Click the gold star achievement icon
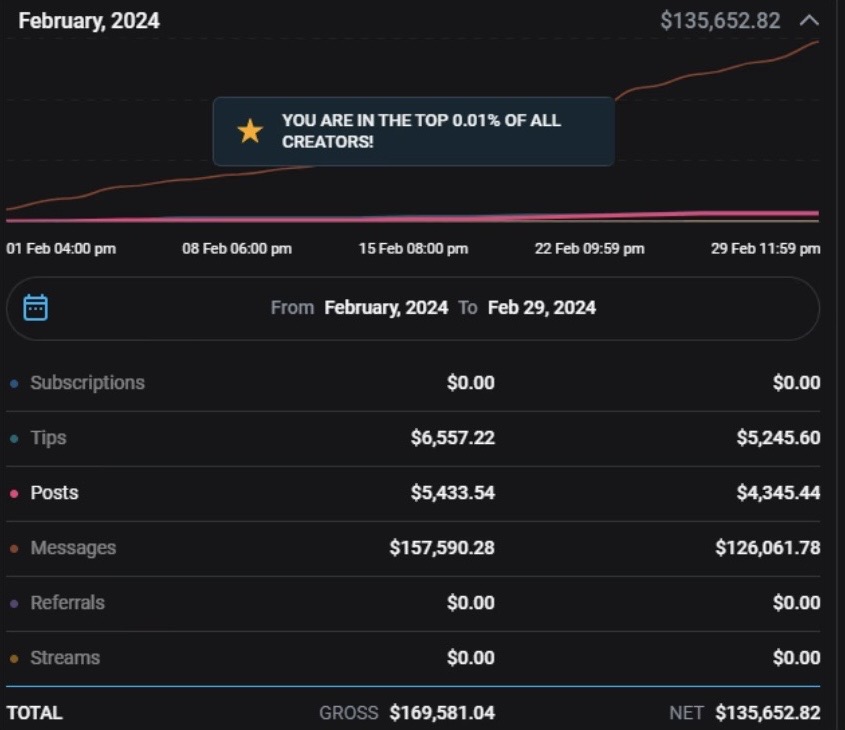The image size is (845, 730). point(249,130)
